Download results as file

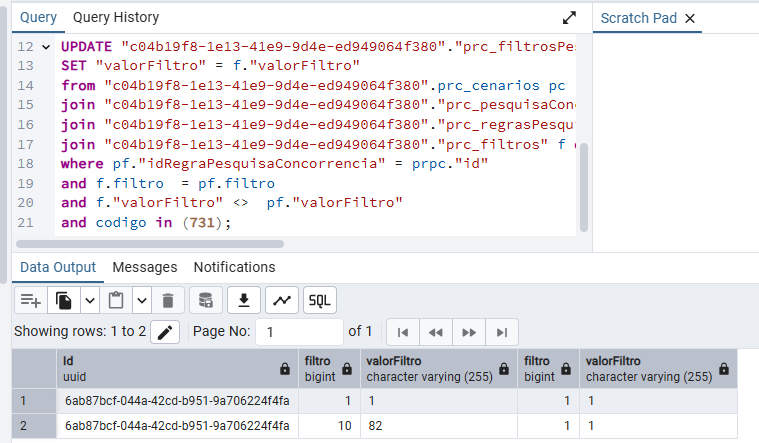tap(244, 300)
